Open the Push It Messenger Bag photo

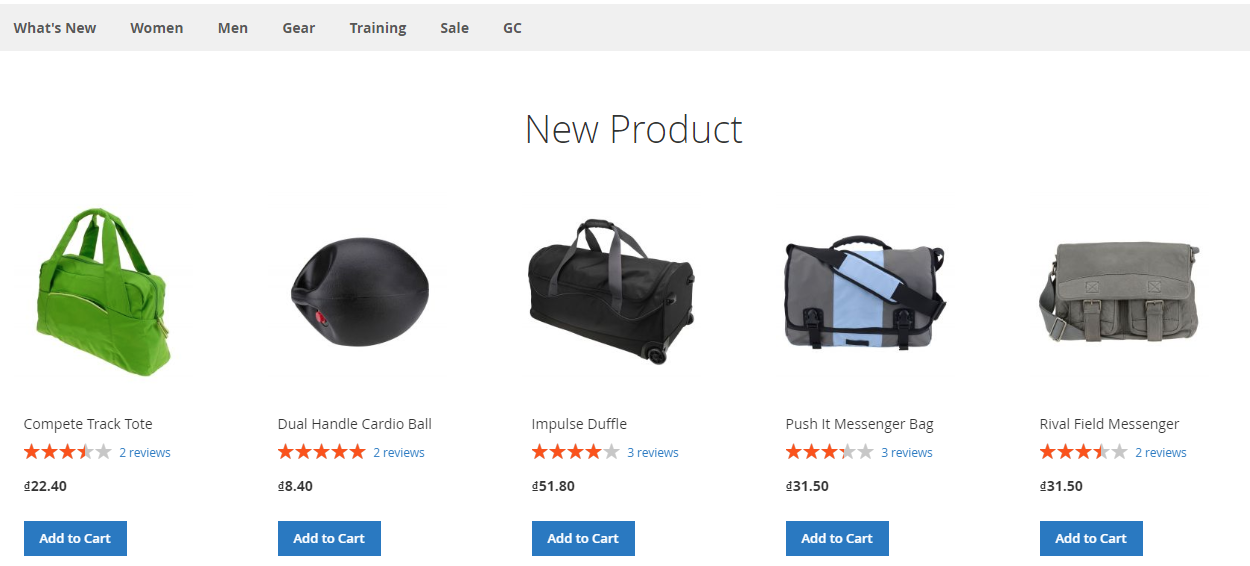pos(866,291)
